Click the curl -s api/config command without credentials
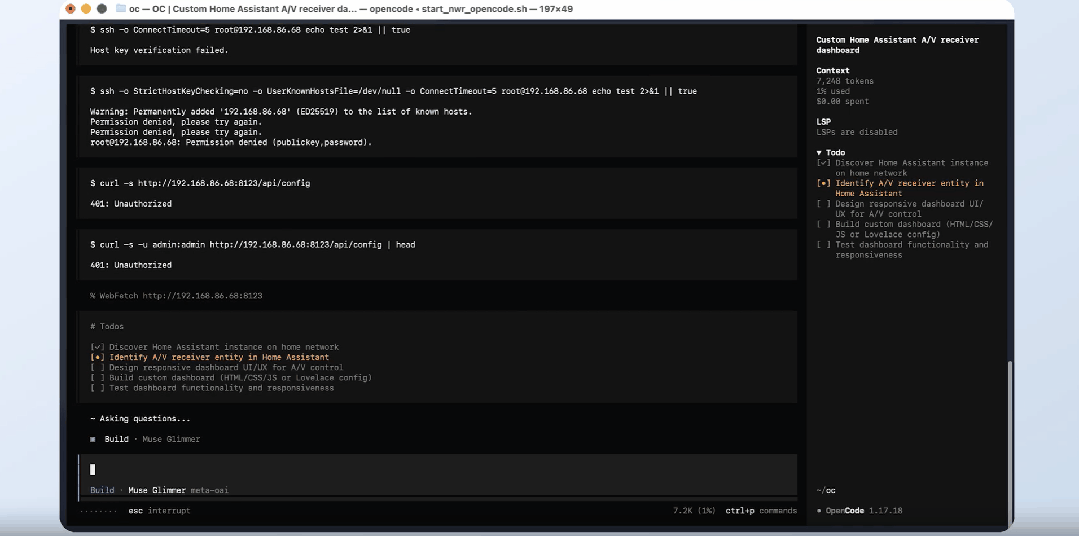Screen dimensions: 1079x536 [x=200, y=183]
